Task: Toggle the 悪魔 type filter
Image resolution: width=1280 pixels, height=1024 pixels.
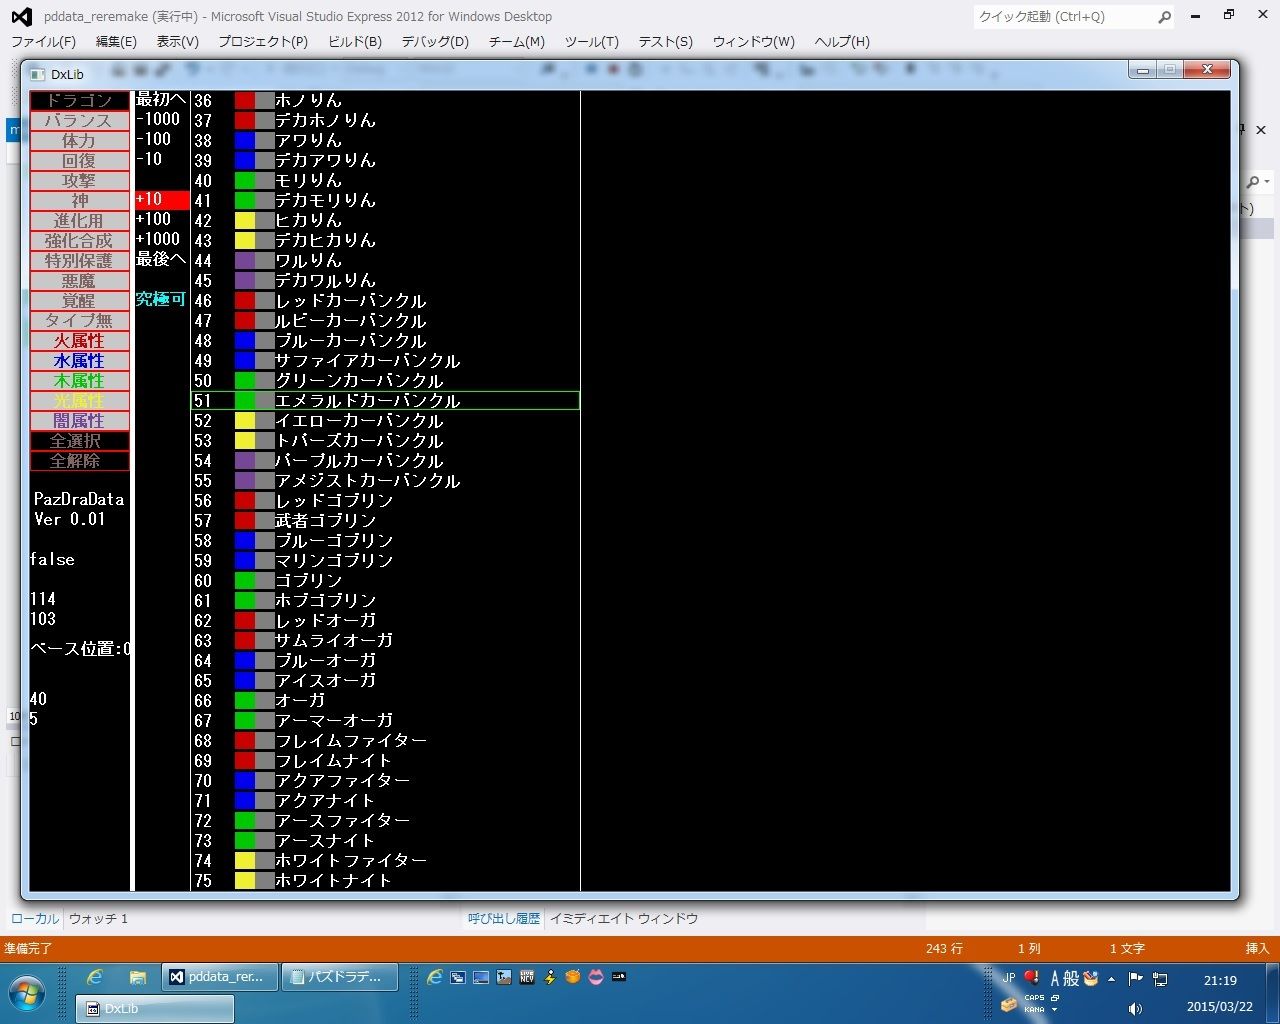Action: pos(79,281)
